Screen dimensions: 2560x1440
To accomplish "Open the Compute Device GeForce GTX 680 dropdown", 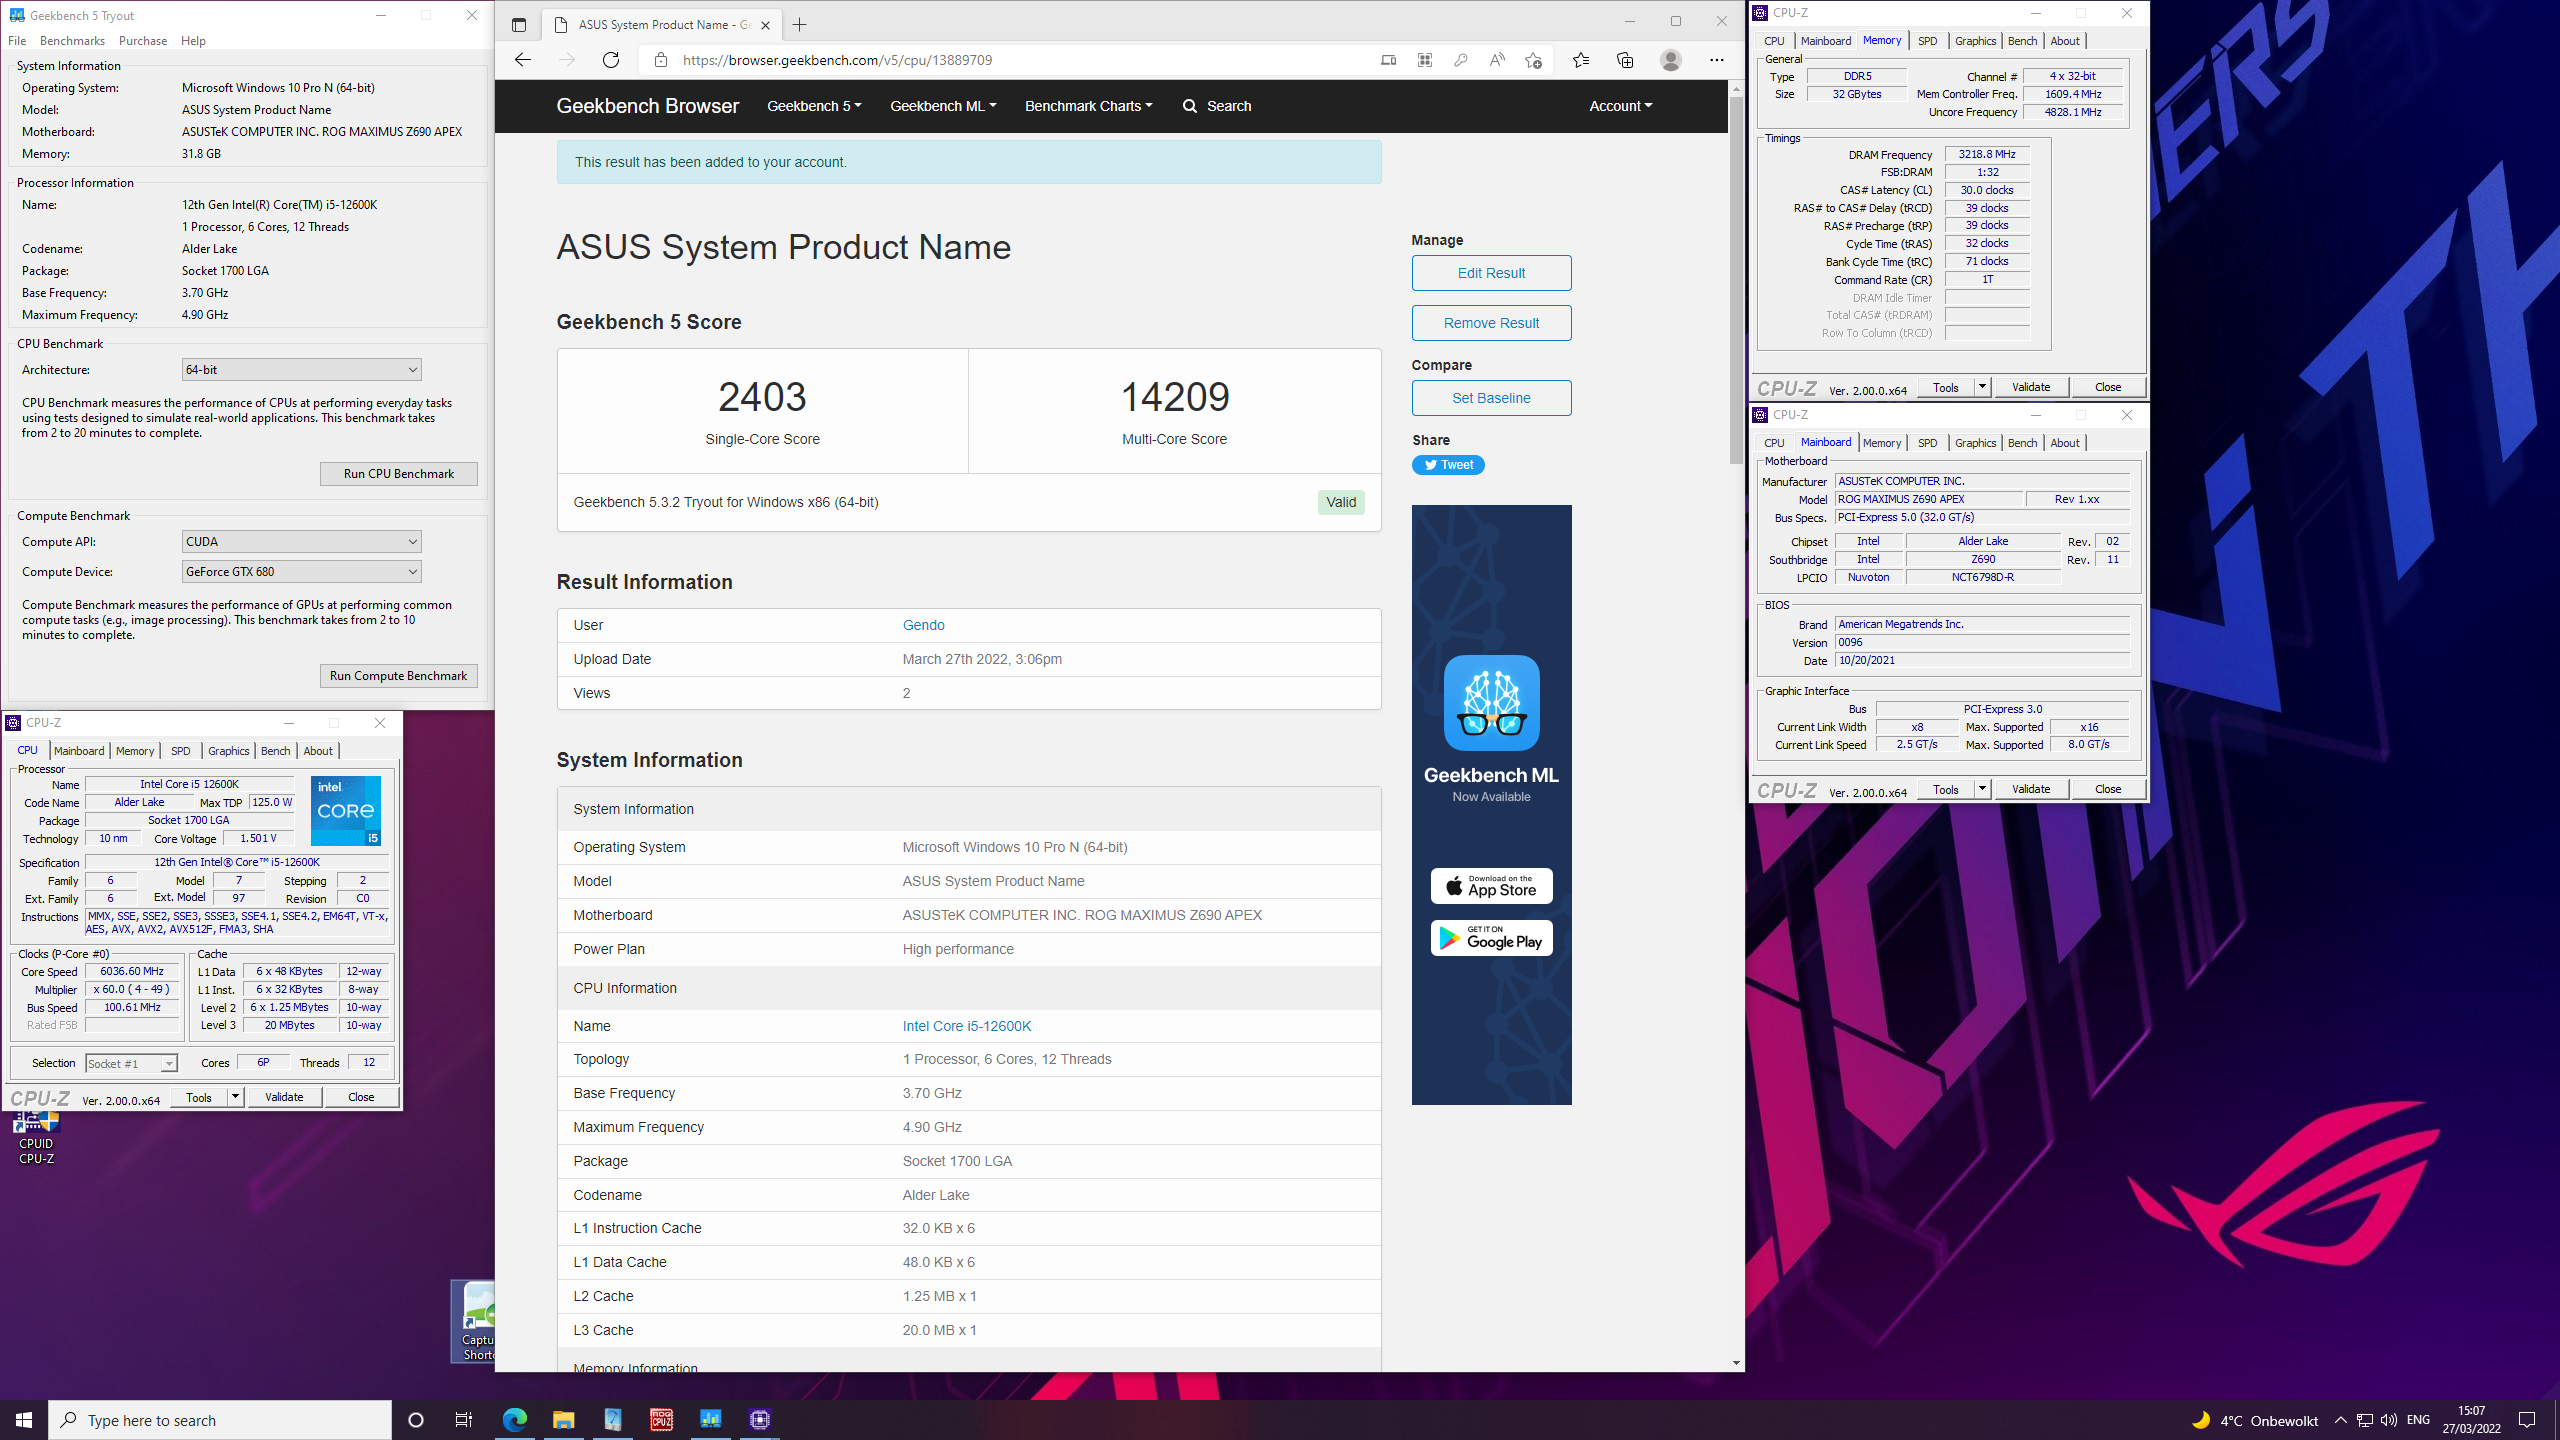I will 301,572.
